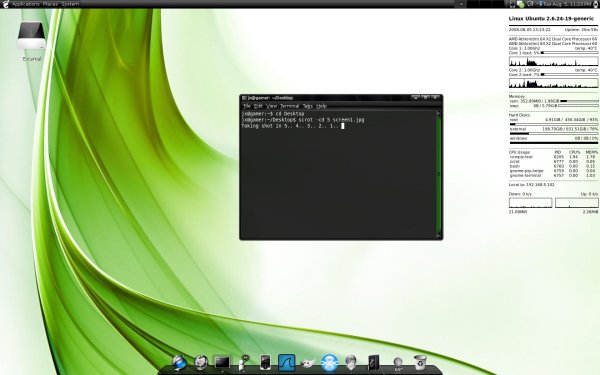Click the 'Taking shot in 5.. 4..' terminal line
Viewport: 600px width, 375px height.
click(293, 126)
